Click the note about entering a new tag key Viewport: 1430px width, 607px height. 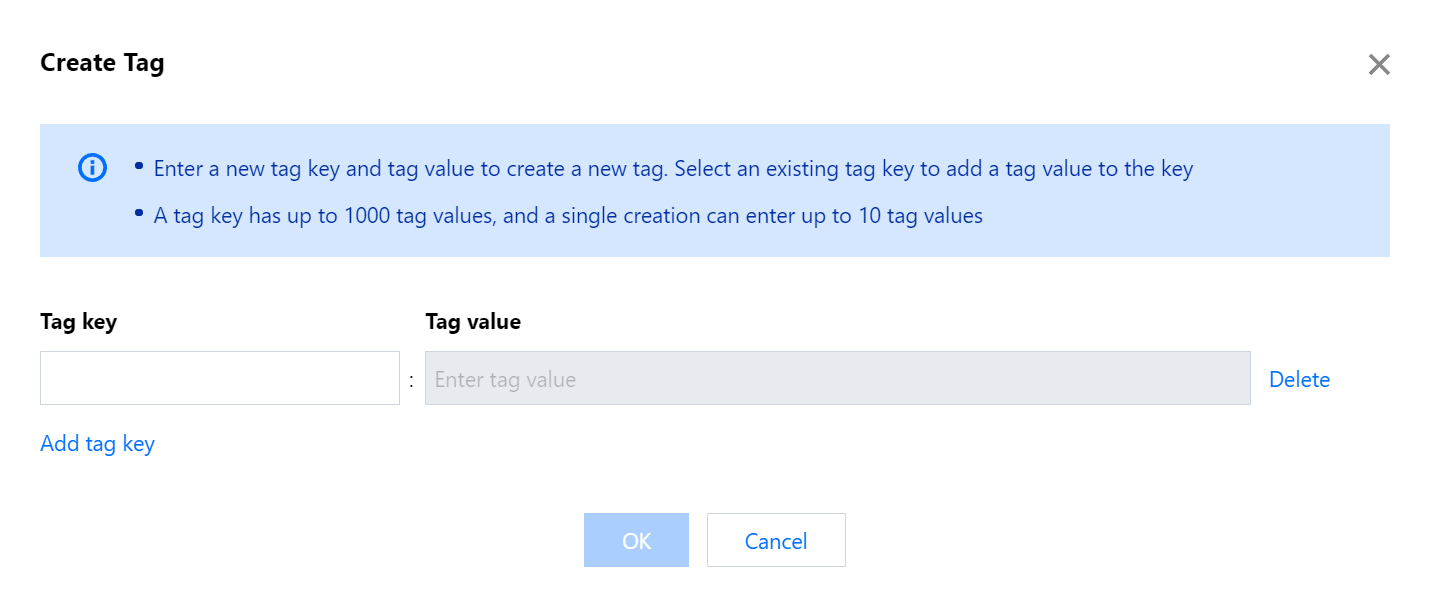pos(673,168)
